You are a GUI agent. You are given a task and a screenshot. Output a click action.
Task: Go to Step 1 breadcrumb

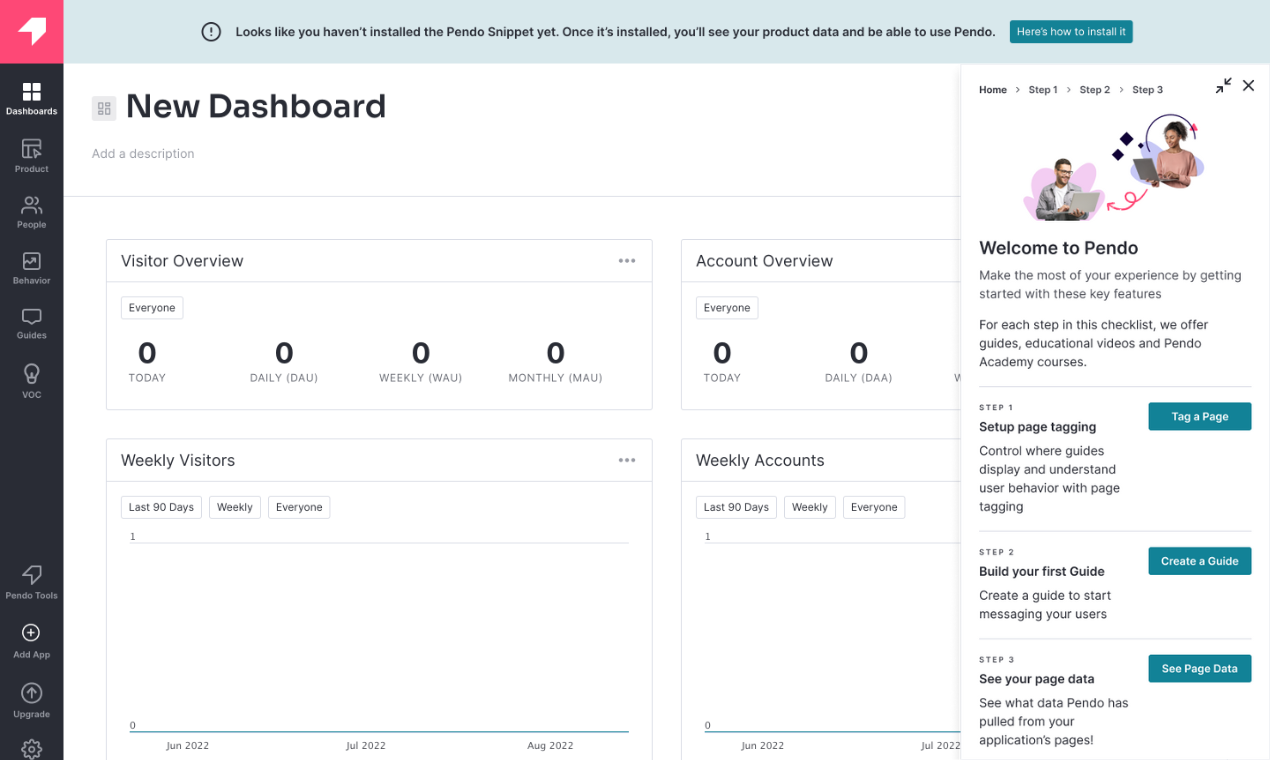pos(1043,90)
